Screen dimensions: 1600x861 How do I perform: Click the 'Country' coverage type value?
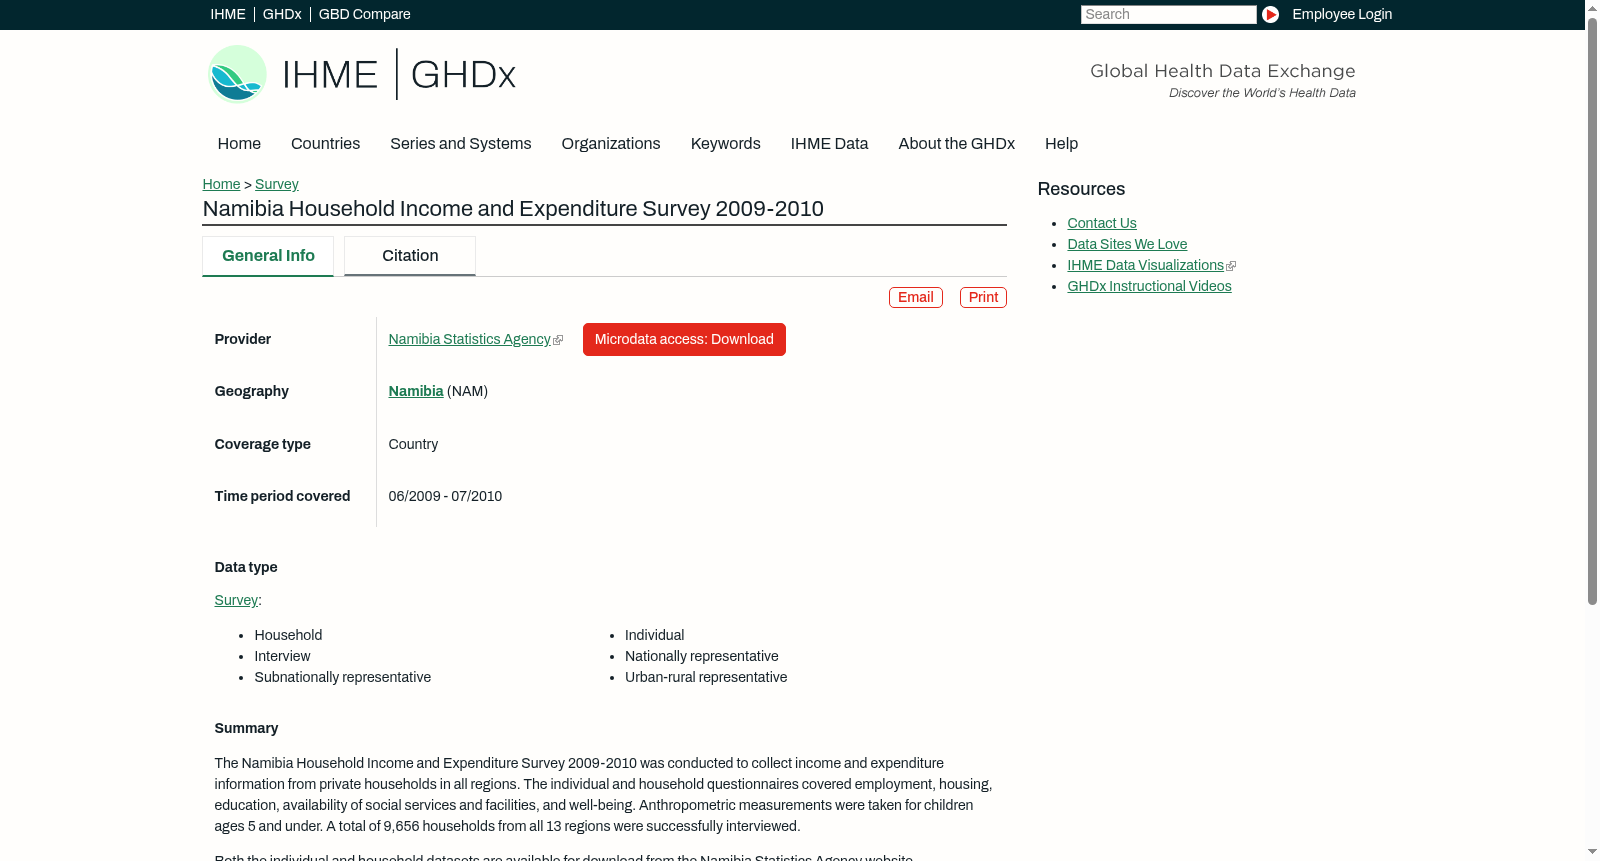tap(413, 444)
